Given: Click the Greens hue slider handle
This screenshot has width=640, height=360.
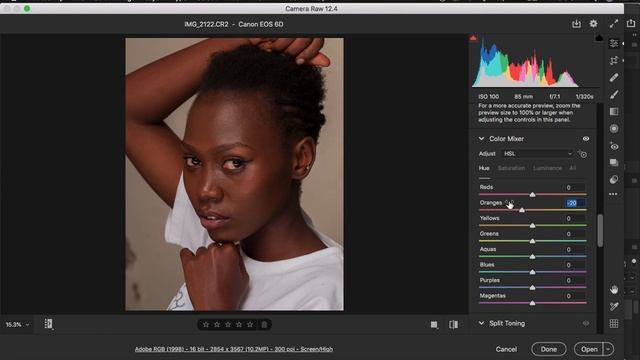Looking at the screenshot, I should click(532, 241).
